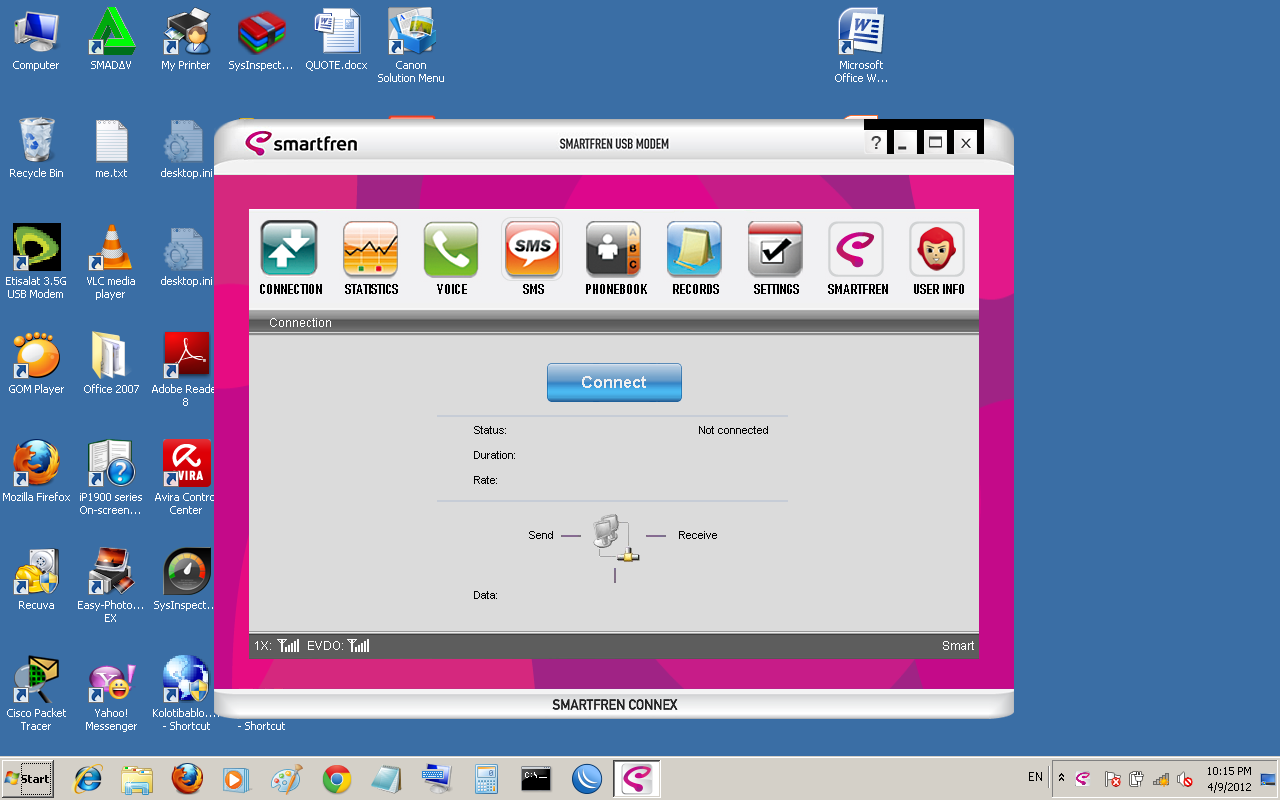The width and height of the screenshot is (1280, 800).
Task: Select the Mozilla Firefox desktop shortcut
Action: coord(36,472)
